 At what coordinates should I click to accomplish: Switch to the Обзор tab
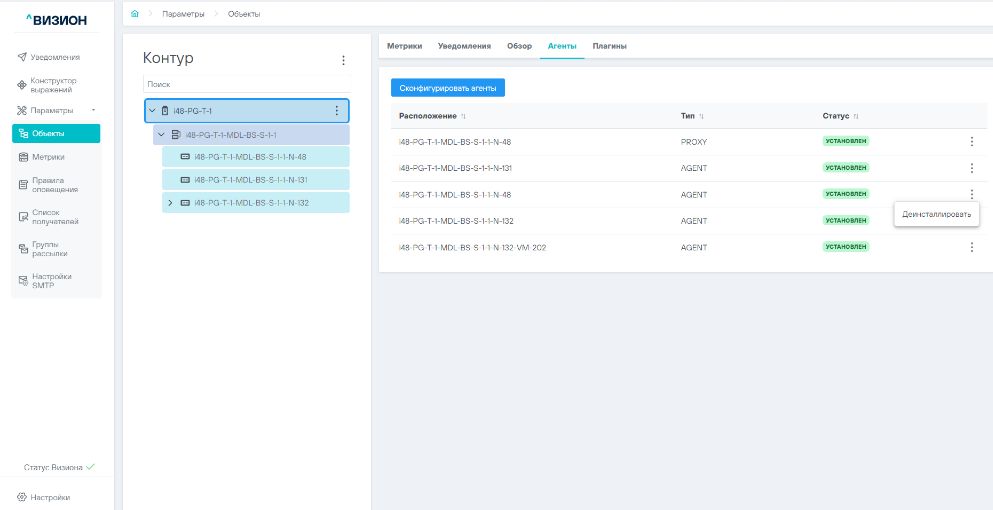pos(519,46)
